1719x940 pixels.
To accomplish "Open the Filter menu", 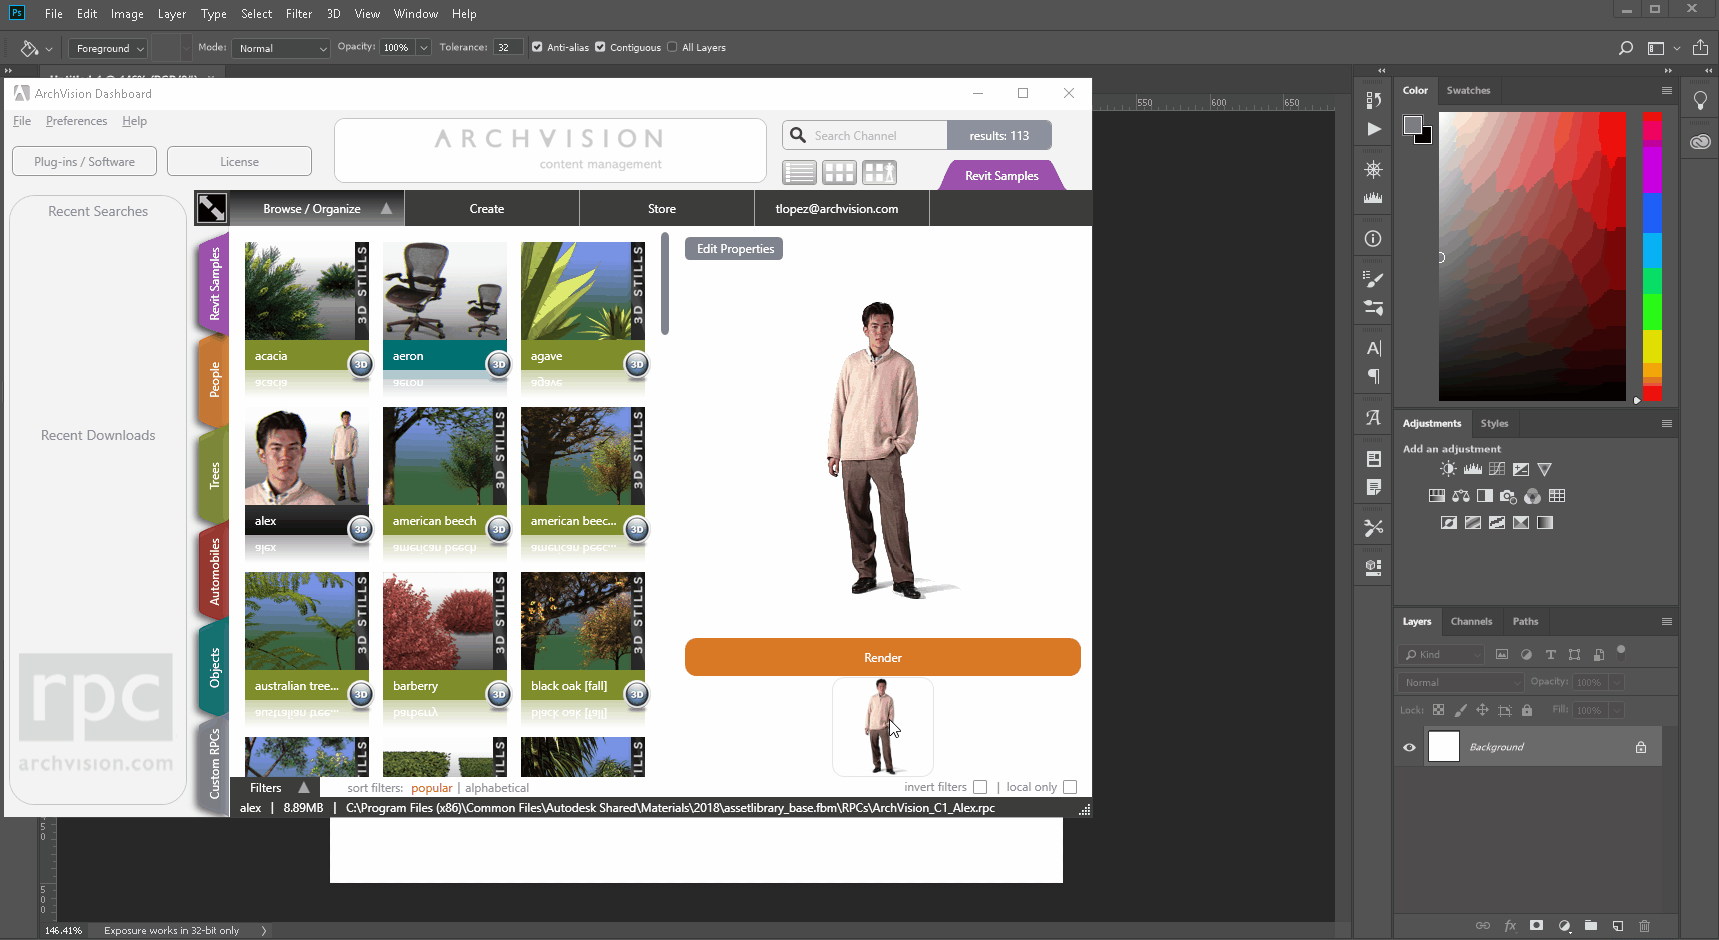I will click(299, 13).
